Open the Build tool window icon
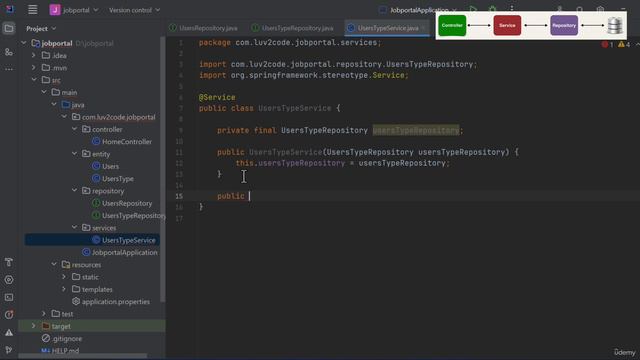This screenshot has height=360, width=640. [x=9, y=262]
